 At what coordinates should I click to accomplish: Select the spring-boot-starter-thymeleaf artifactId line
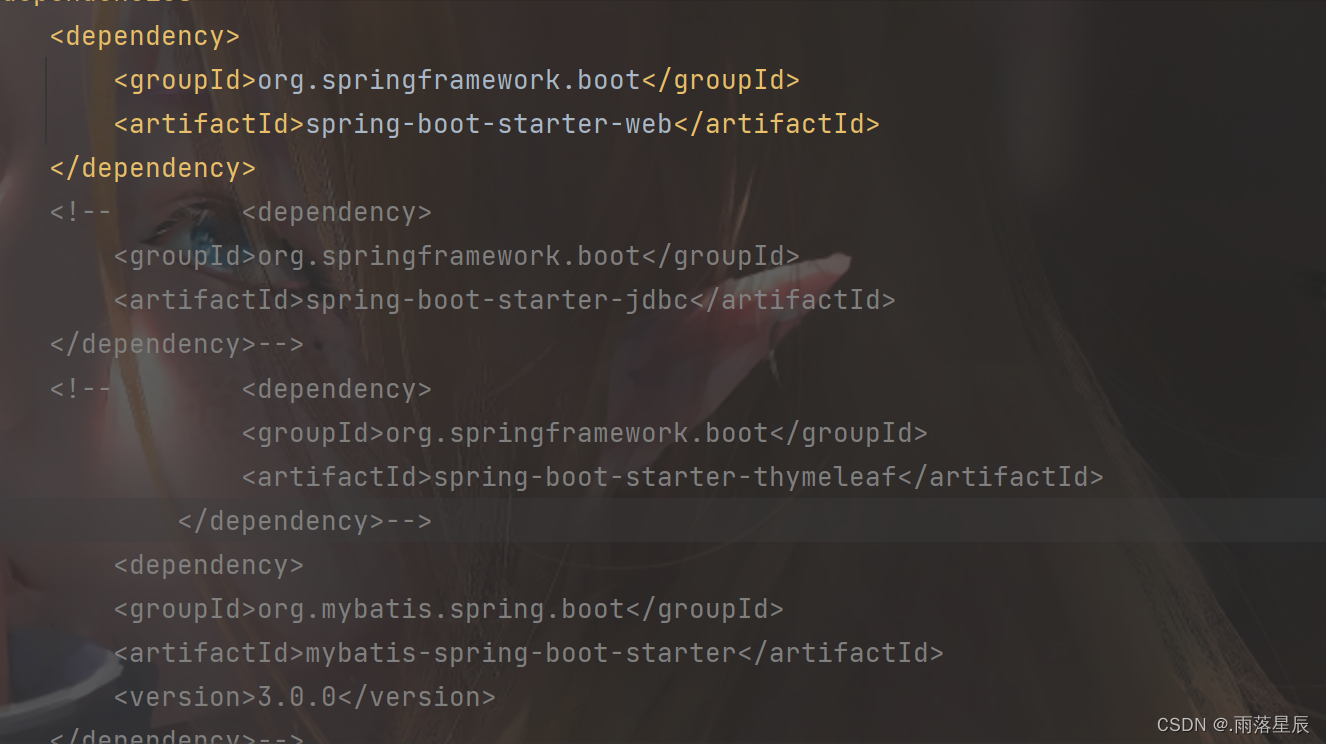[x=672, y=477]
